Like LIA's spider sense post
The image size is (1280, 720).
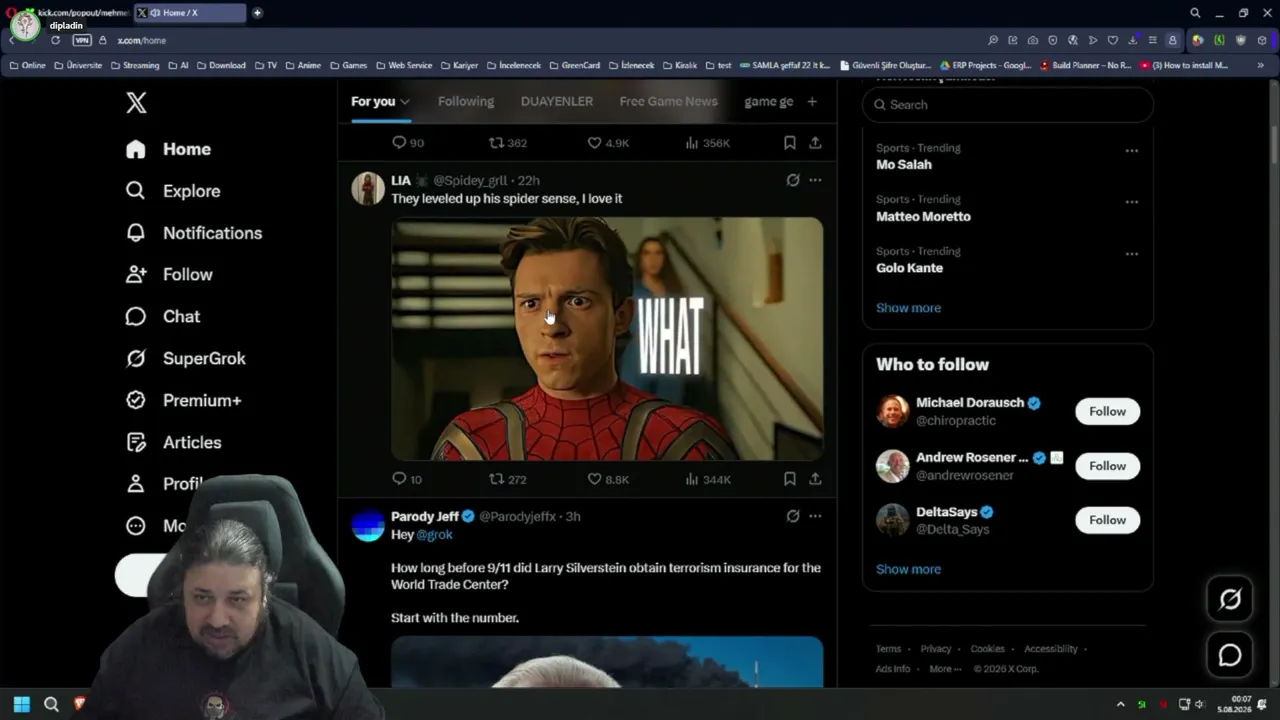(607, 479)
